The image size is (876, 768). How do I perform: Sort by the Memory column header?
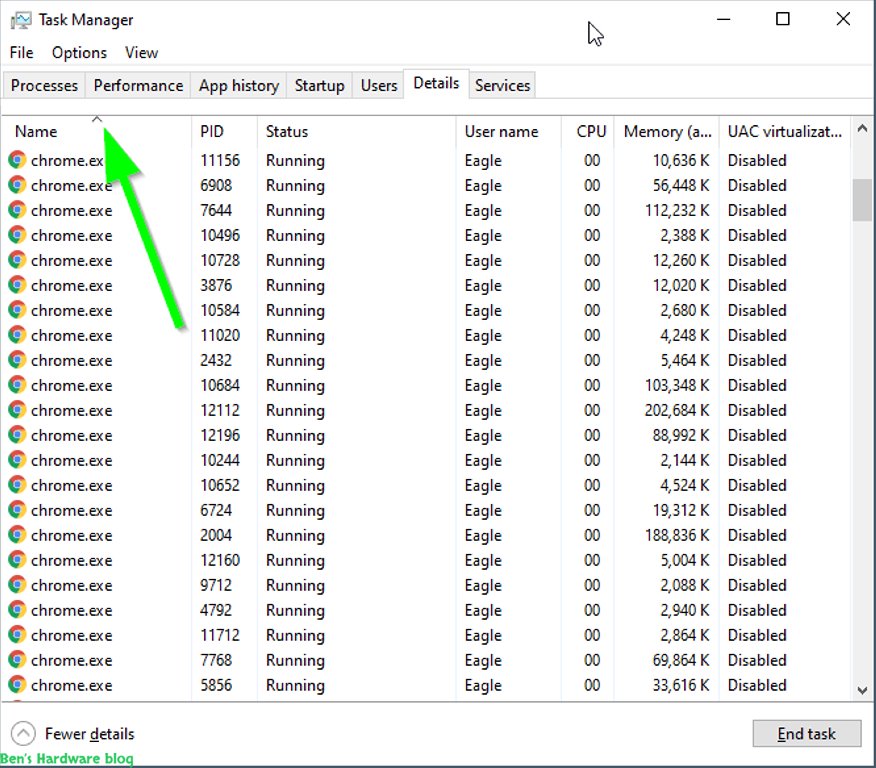point(666,131)
